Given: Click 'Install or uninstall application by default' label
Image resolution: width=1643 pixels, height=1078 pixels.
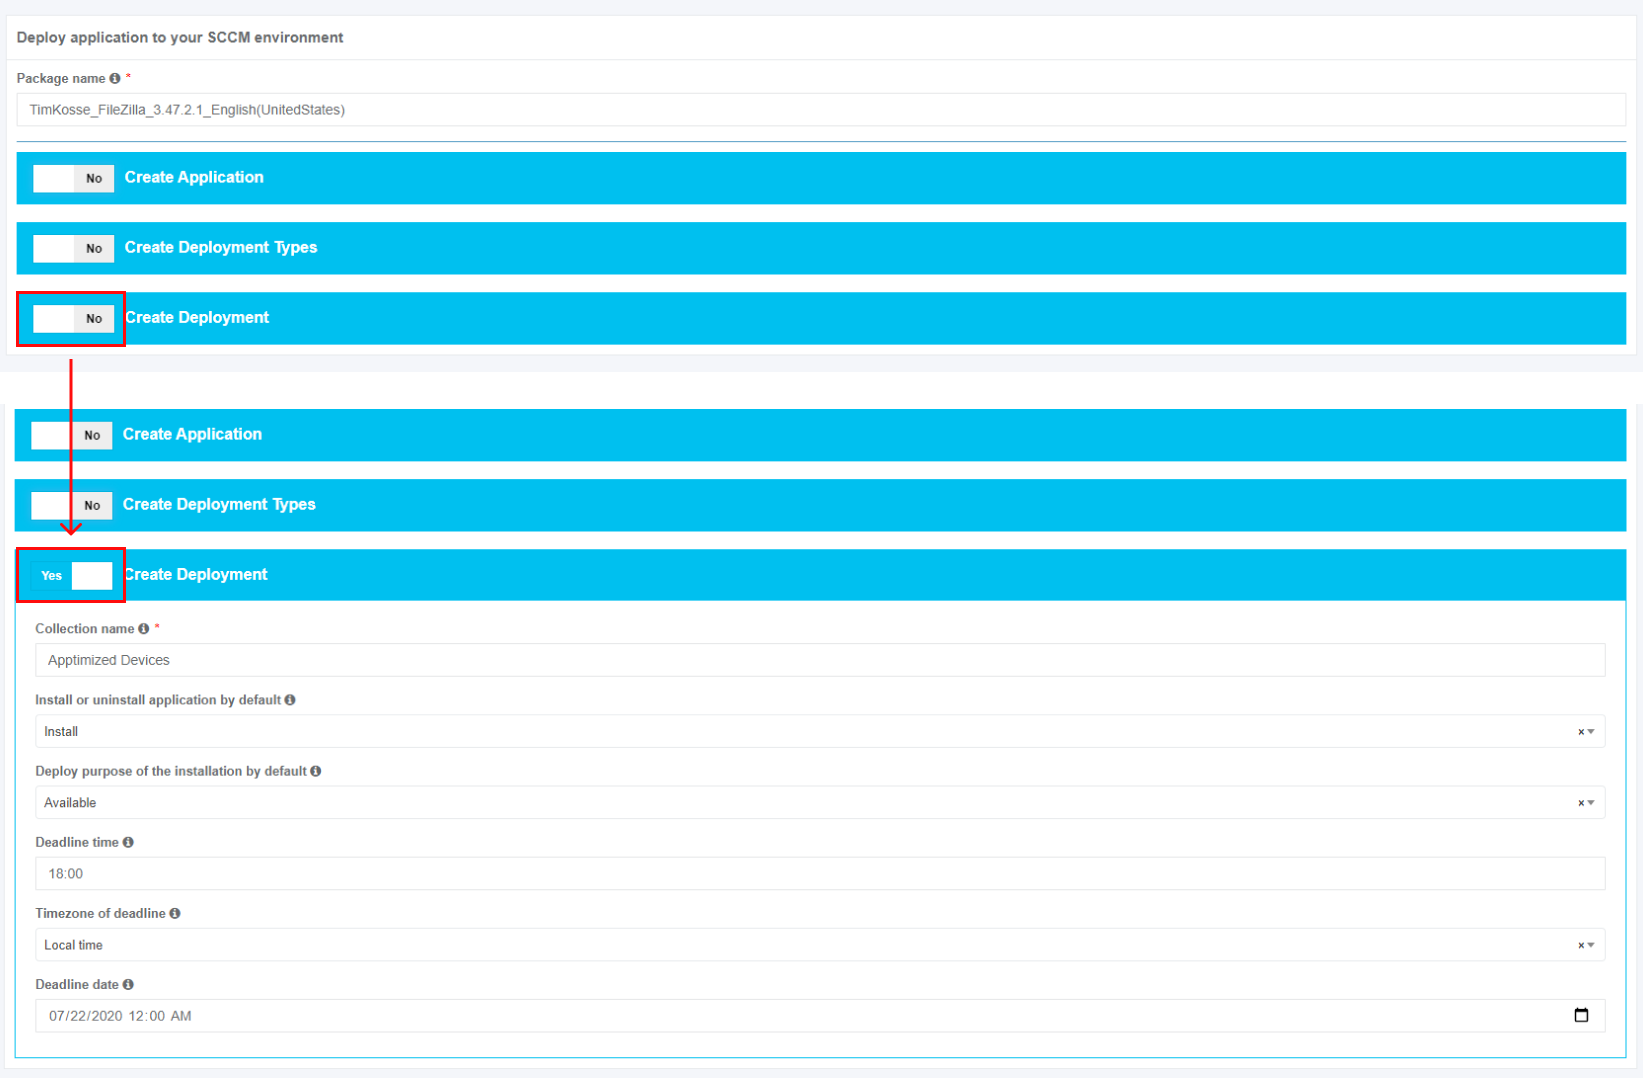Looking at the screenshot, I should pyautogui.click(x=158, y=700).
